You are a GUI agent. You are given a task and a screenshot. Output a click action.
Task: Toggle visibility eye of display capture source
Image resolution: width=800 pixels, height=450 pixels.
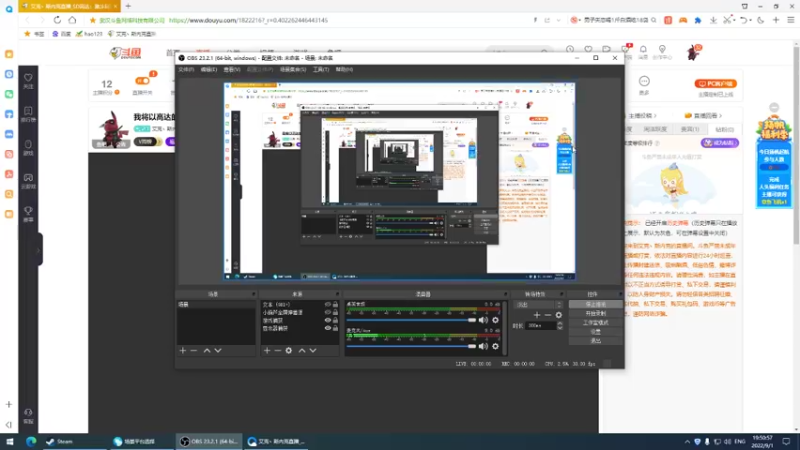(x=328, y=328)
